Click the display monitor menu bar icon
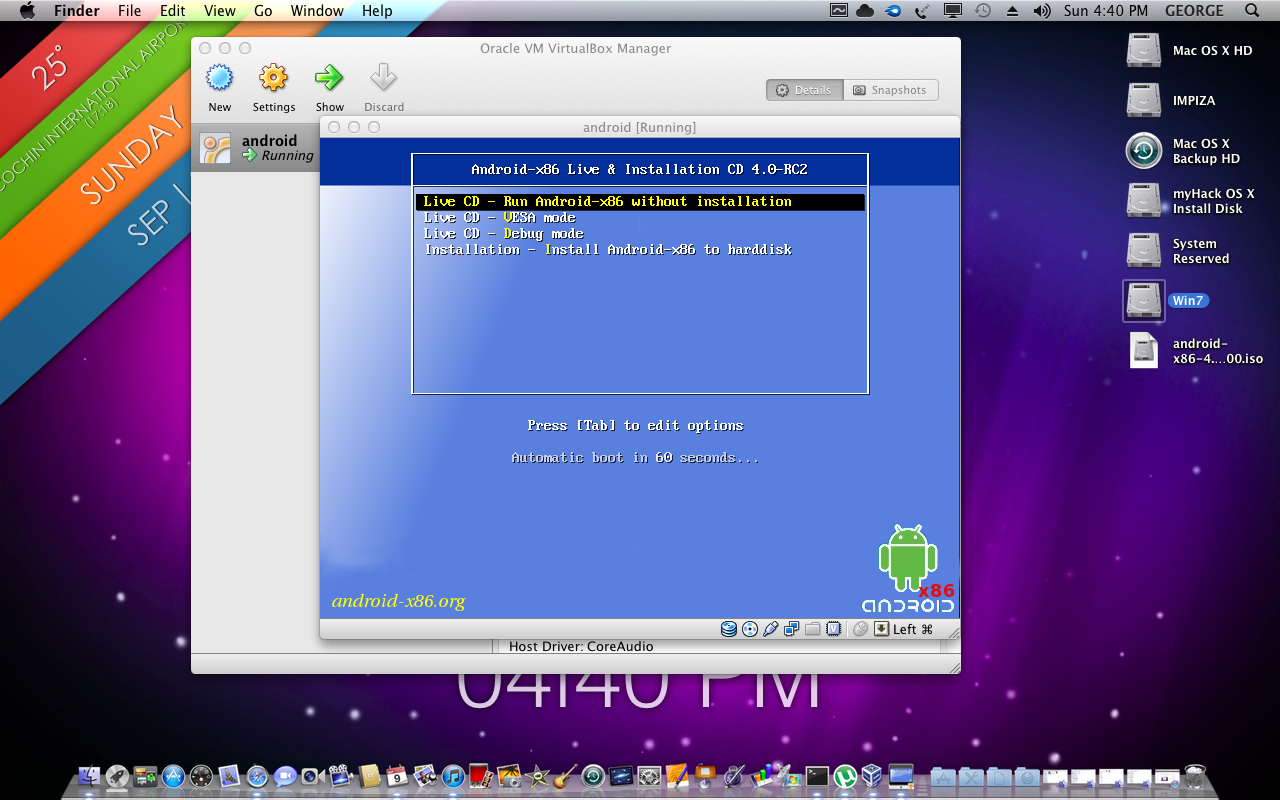The image size is (1280, 800). pos(953,11)
